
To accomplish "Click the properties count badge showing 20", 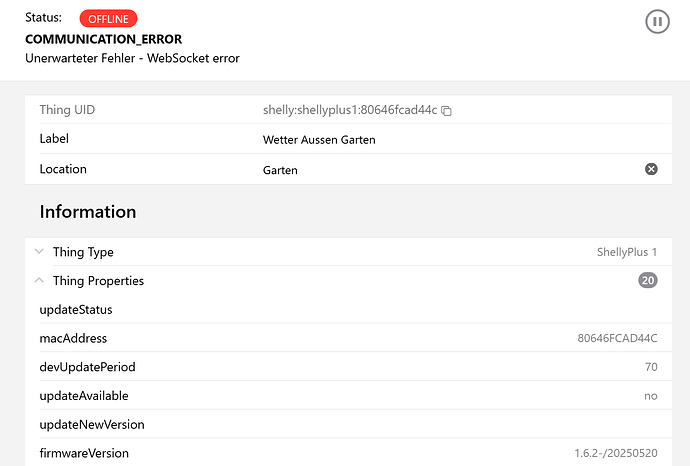I will coord(648,281).
